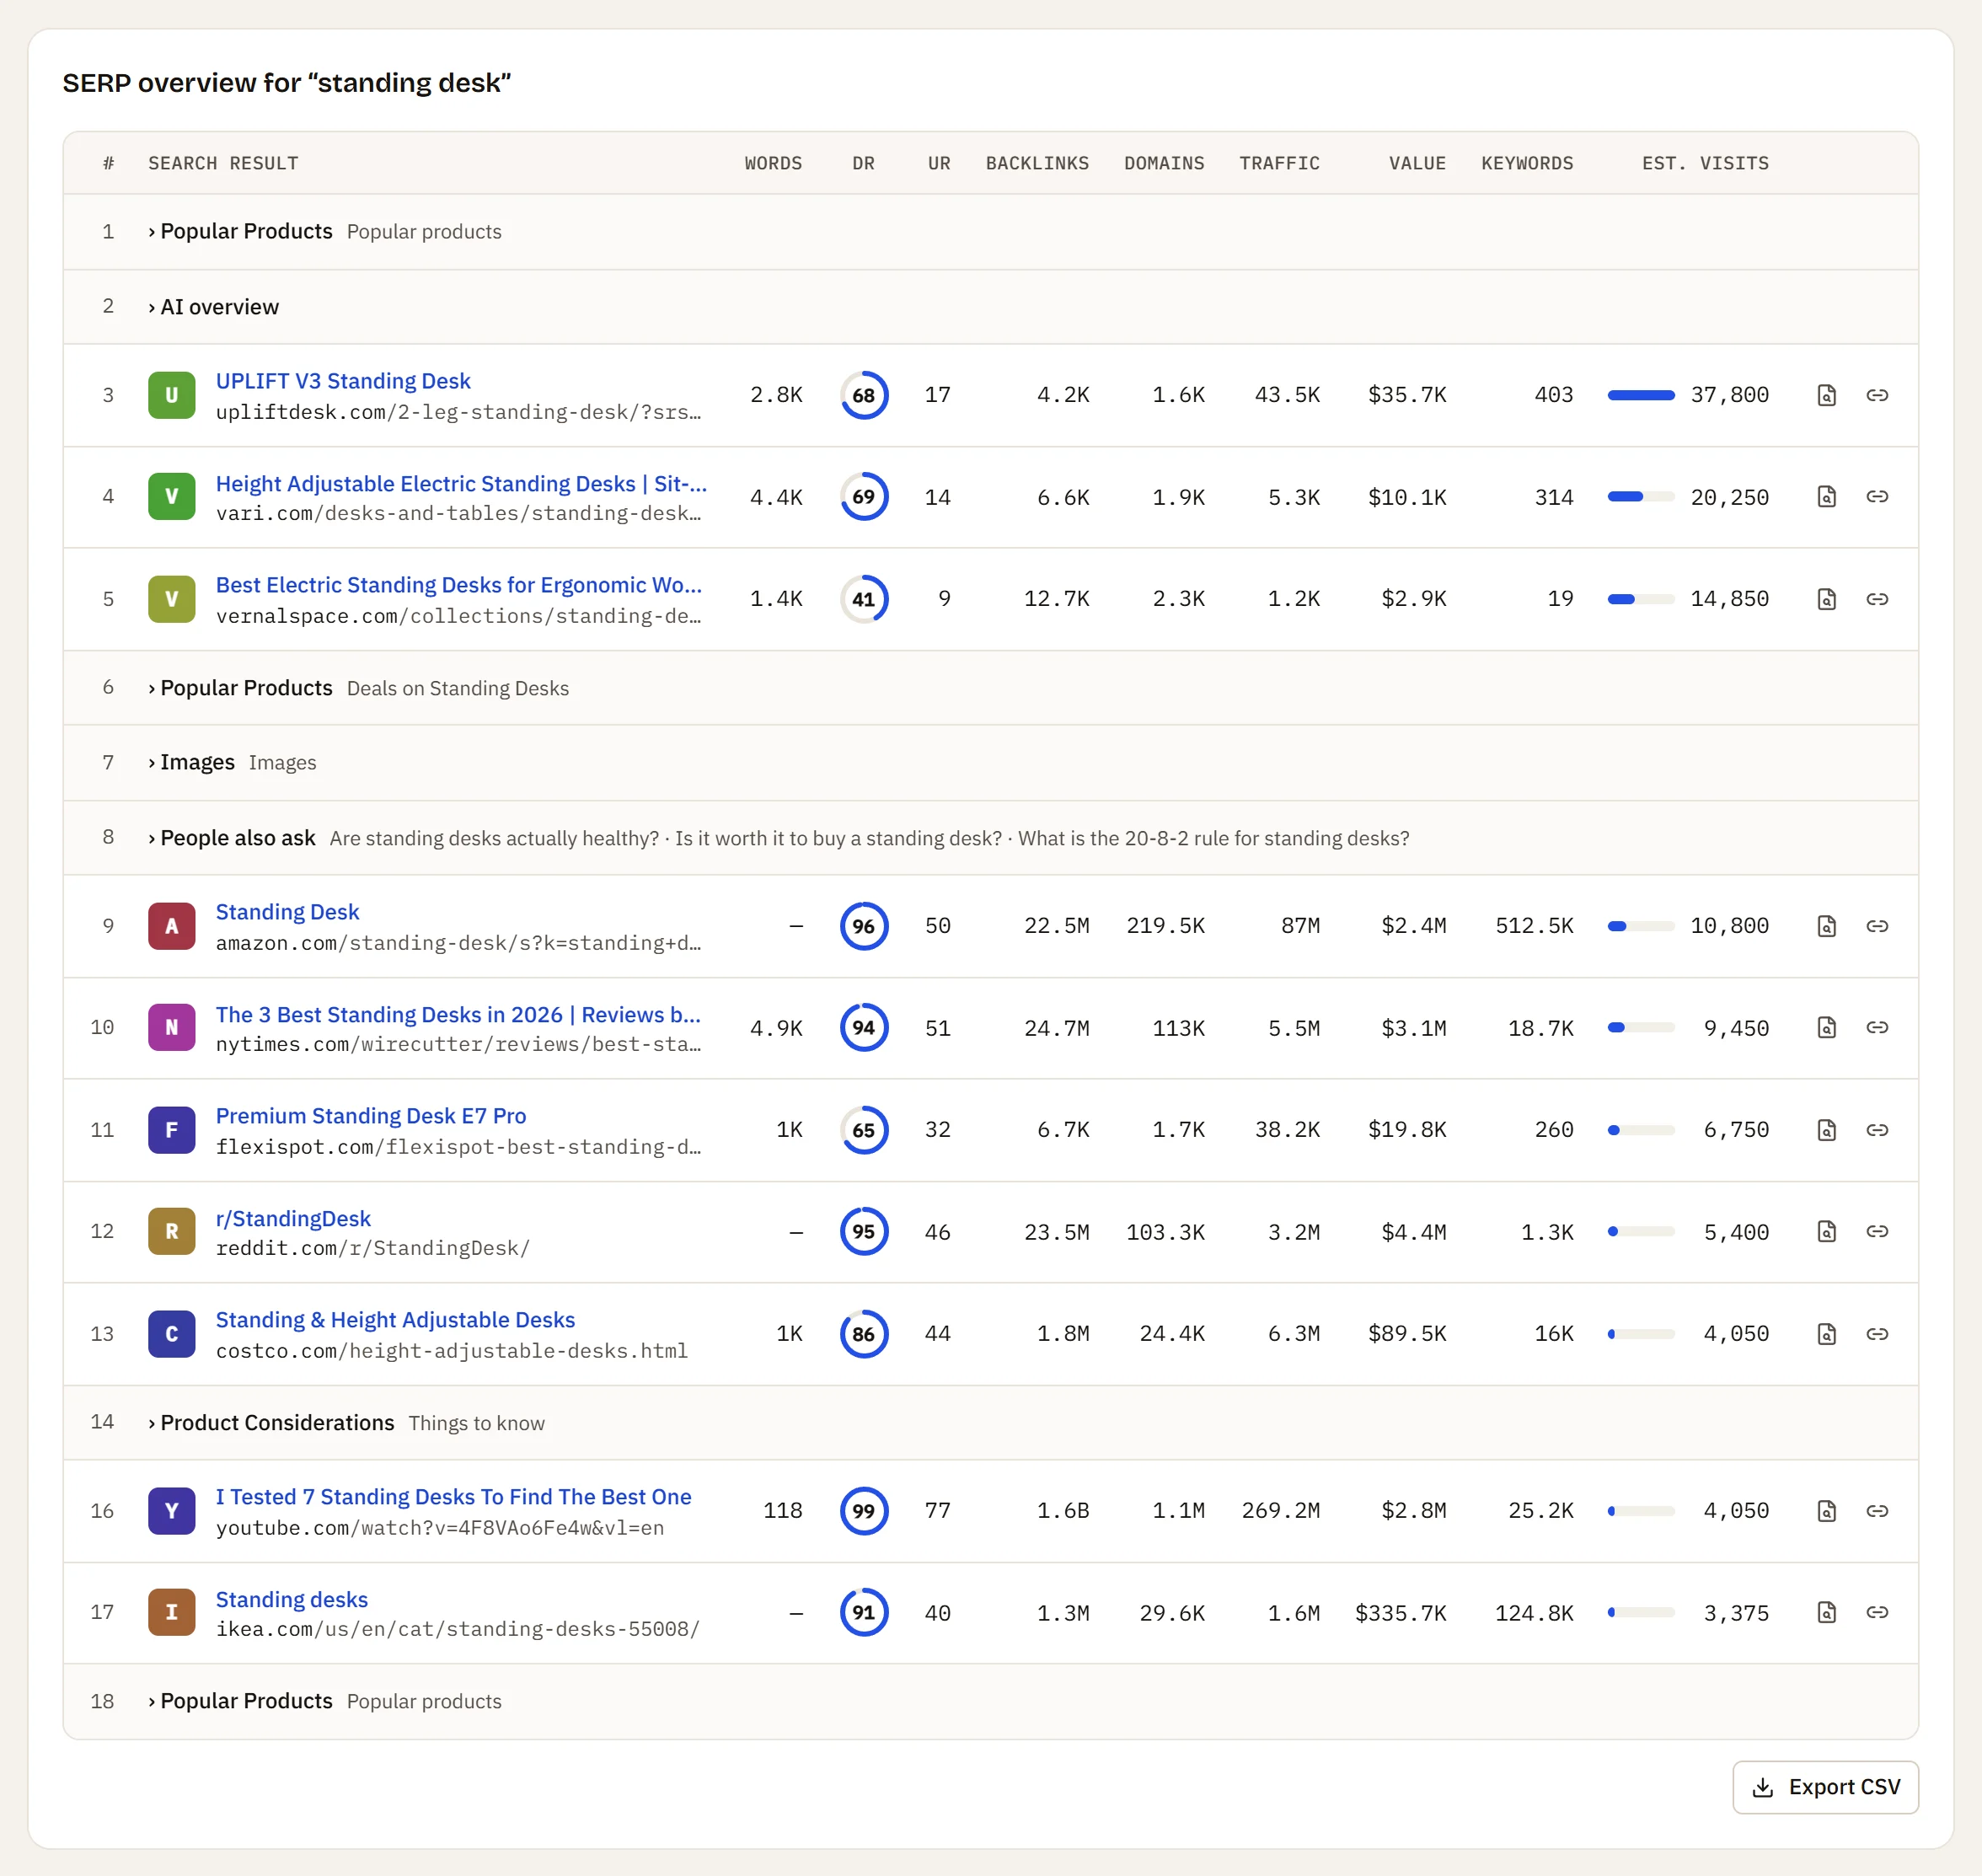Expand the AI overview row
1982x1876 pixels.
(991, 307)
